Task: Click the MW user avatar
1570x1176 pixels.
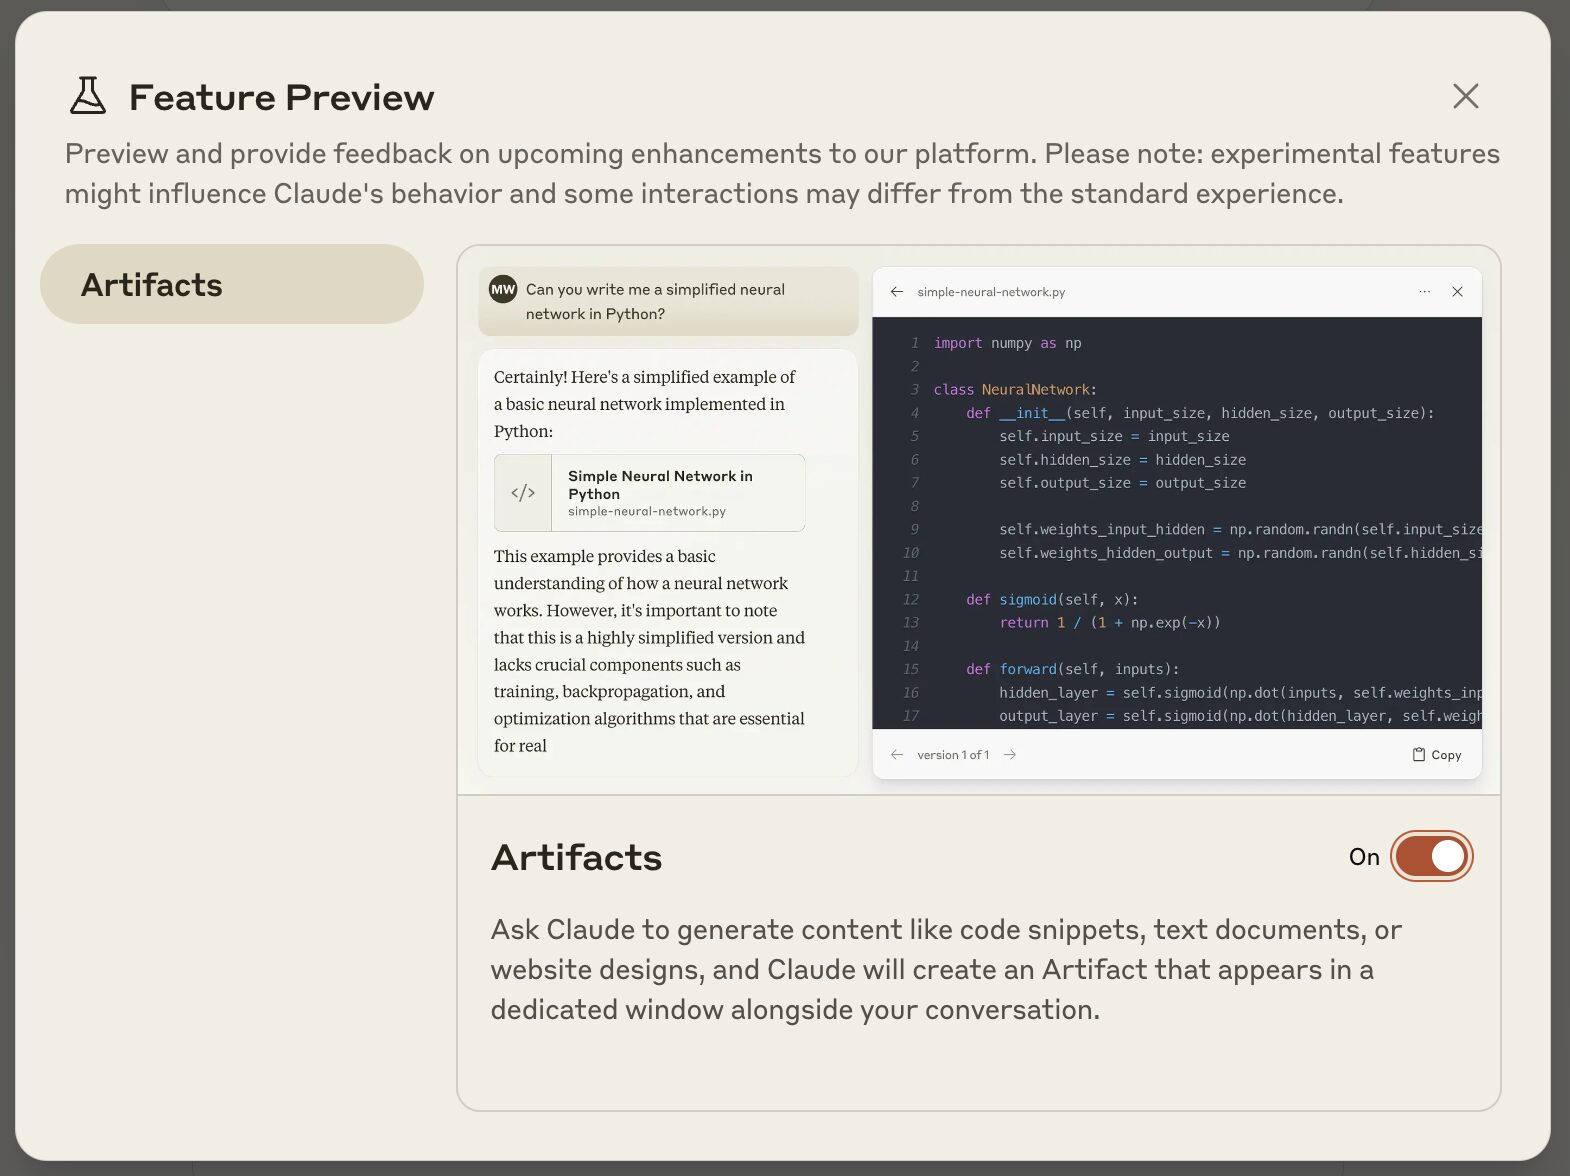Action: (x=503, y=289)
